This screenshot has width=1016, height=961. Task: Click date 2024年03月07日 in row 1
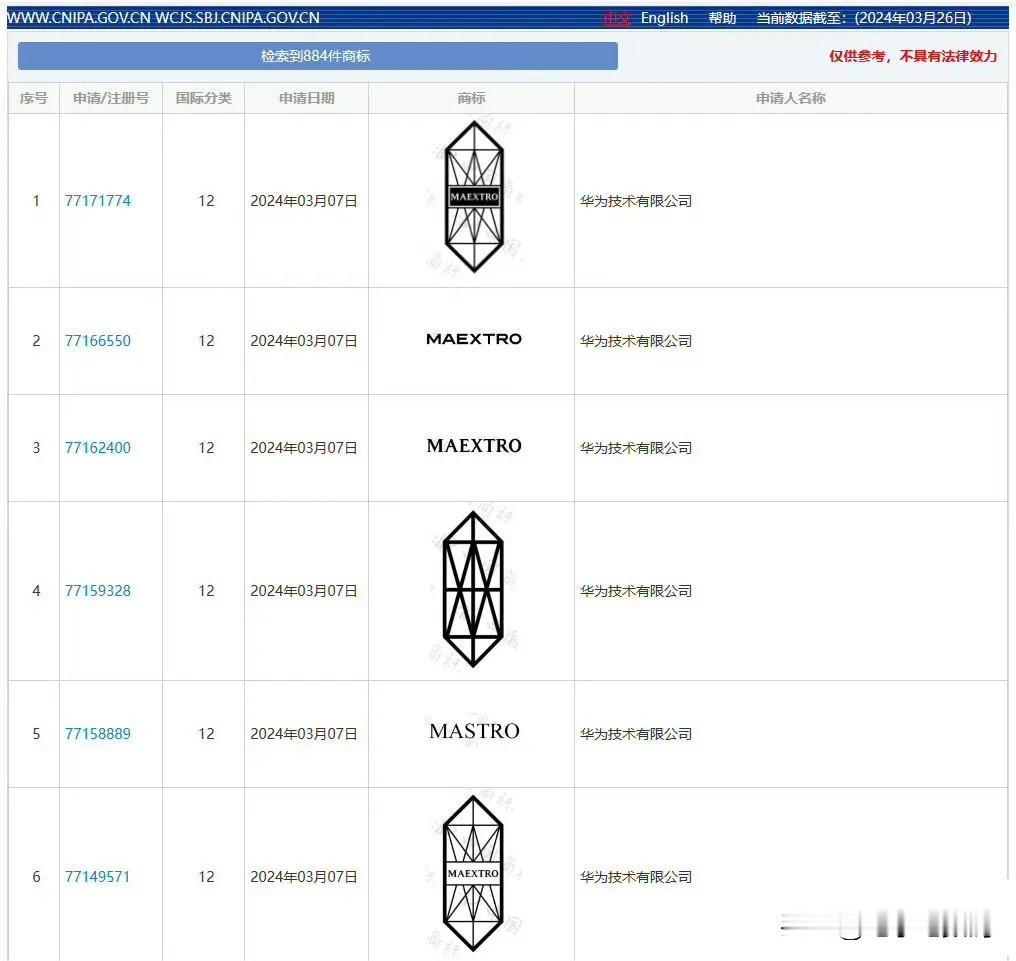click(304, 202)
